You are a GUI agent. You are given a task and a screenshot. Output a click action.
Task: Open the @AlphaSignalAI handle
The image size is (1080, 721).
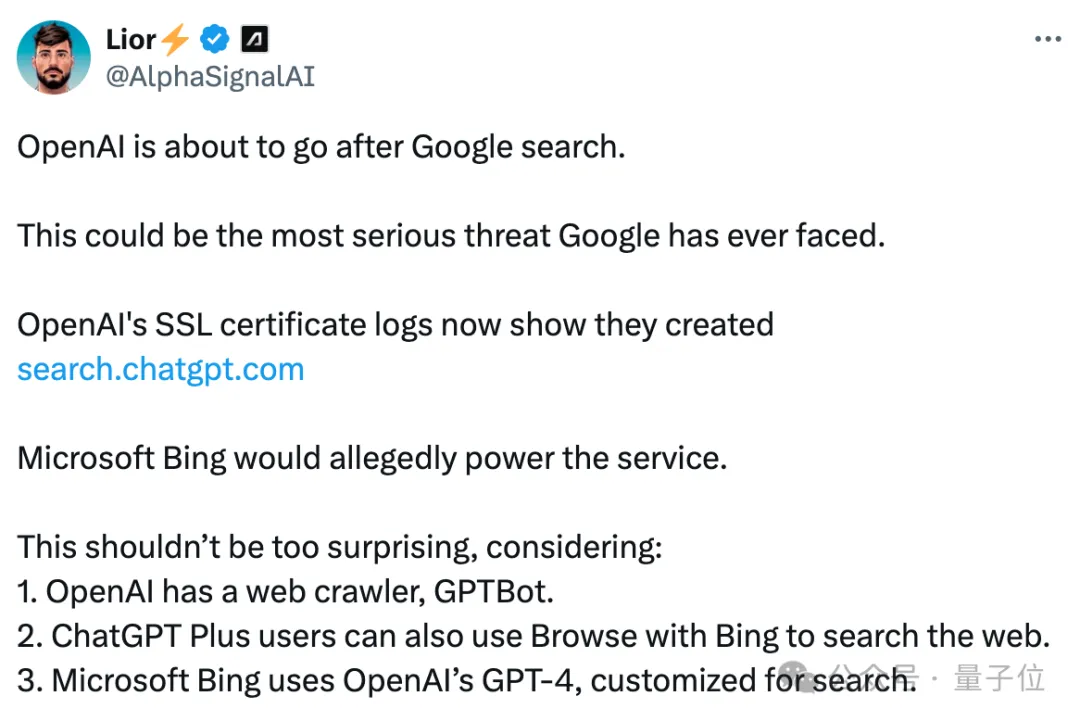210,76
